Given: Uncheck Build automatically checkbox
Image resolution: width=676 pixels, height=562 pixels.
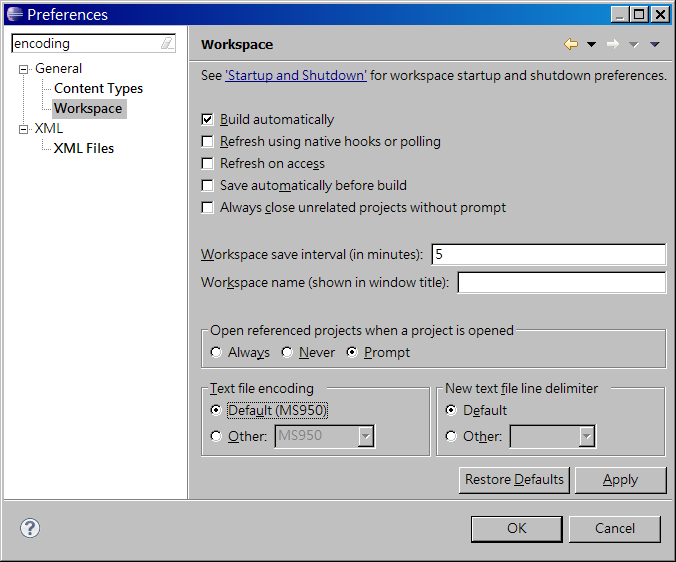Looking at the screenshot, I should pos(208,119).
